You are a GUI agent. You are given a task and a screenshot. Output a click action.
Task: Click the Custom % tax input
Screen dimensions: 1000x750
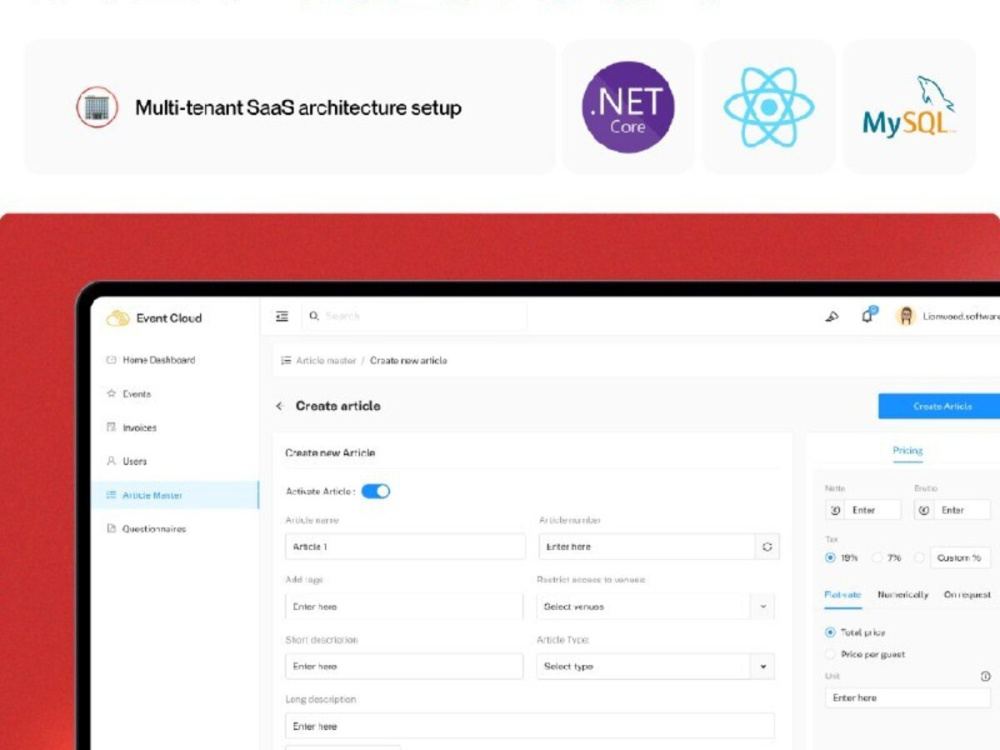click(x=960, y=557)
